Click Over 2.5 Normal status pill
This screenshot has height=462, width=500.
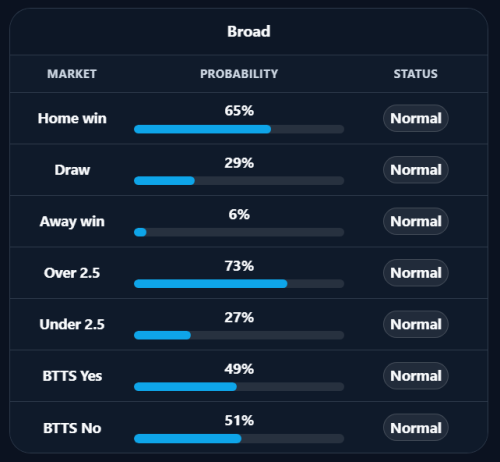point(415,273)
